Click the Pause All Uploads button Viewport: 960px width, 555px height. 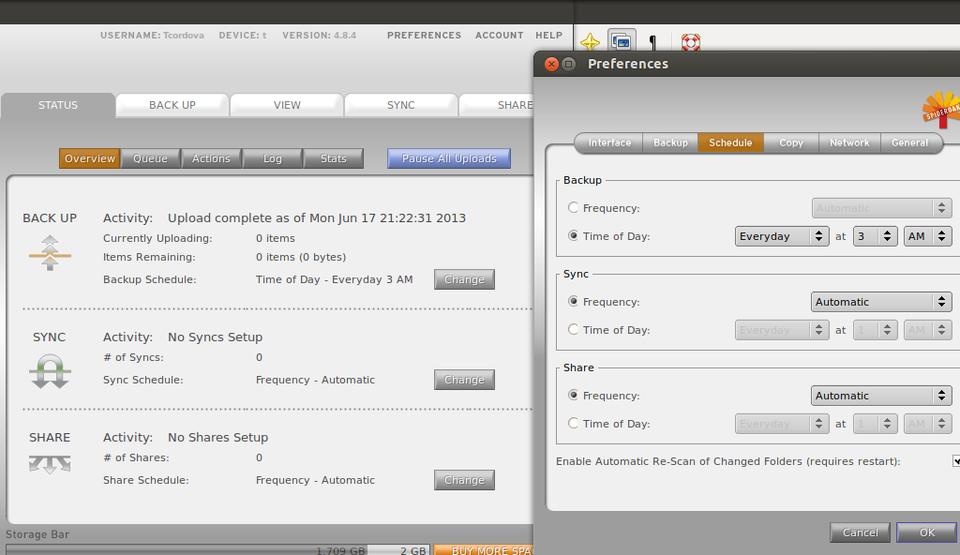click(449, 159)
